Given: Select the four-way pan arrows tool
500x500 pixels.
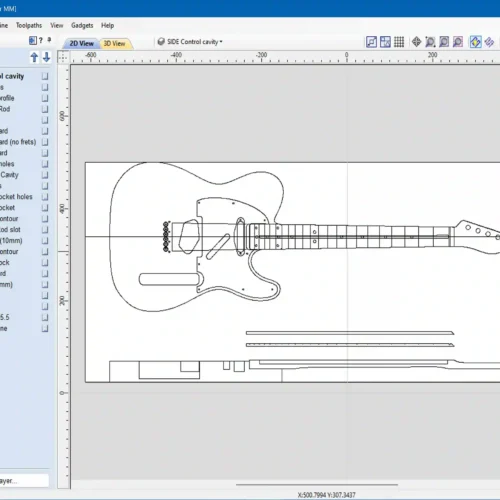Looking at the screenshot, I should tap(416, 42).
